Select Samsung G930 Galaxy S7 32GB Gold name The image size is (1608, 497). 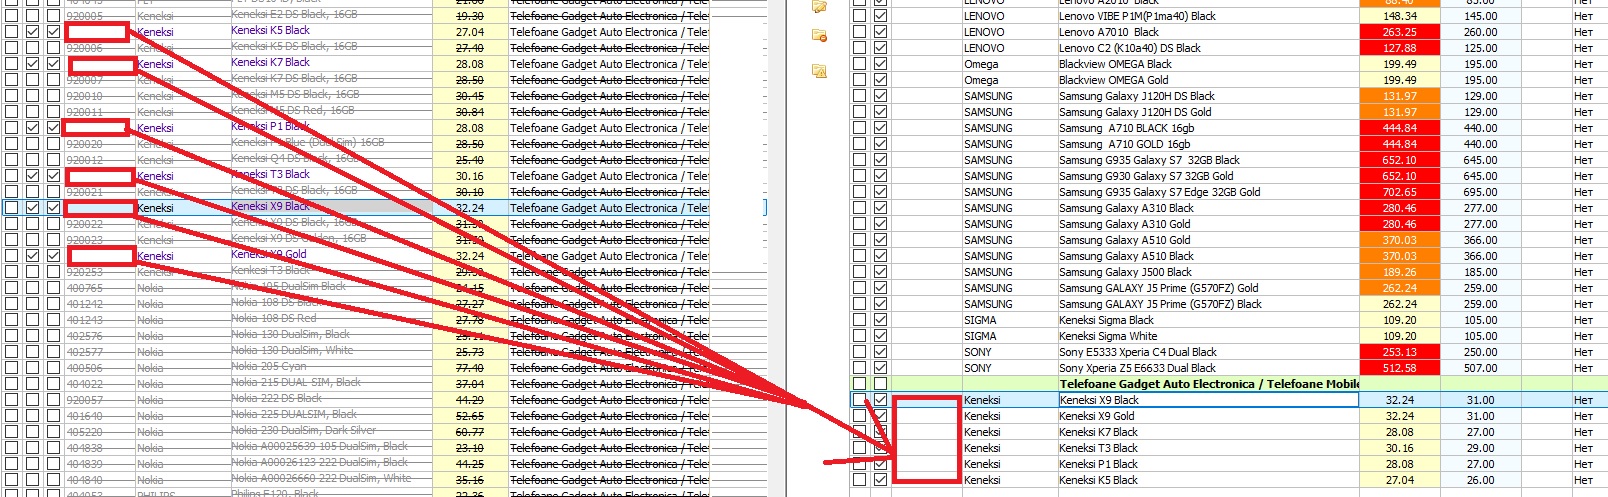1146,176
